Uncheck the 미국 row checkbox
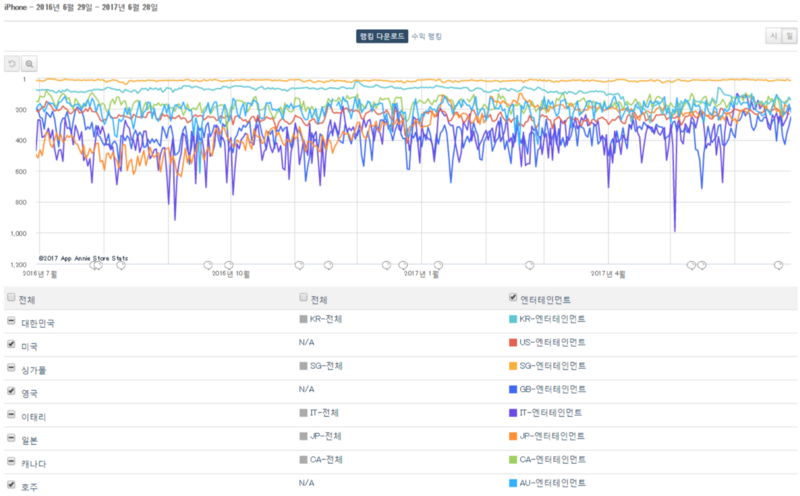The height and width of the screenshot is (496, 800). (11, 344)
